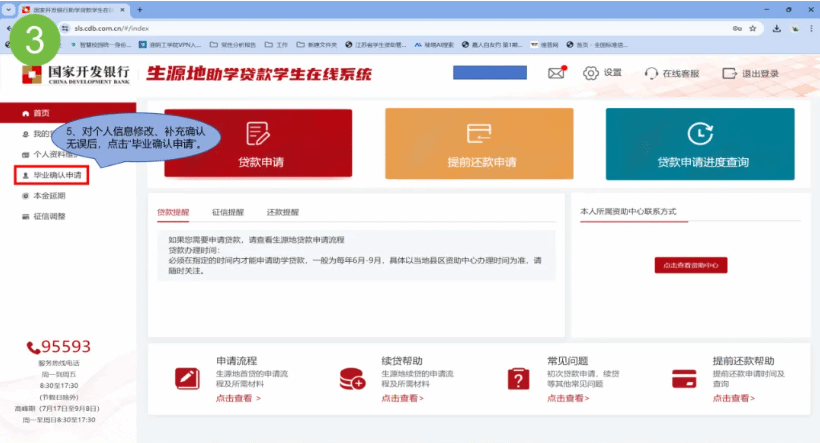Click the extension icon beside downloads
Screen dimensions: 820x443
click(x=795, y=28)
